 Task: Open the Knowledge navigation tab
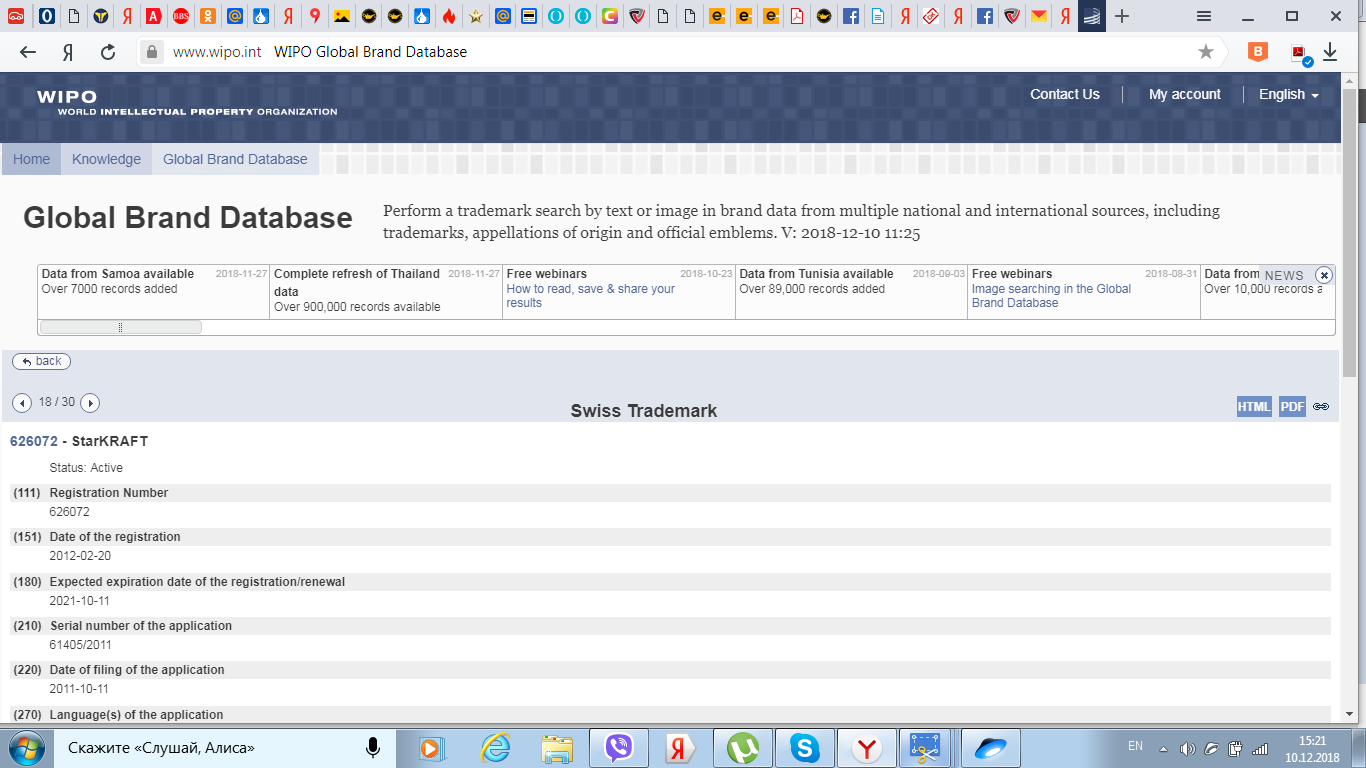106,159
